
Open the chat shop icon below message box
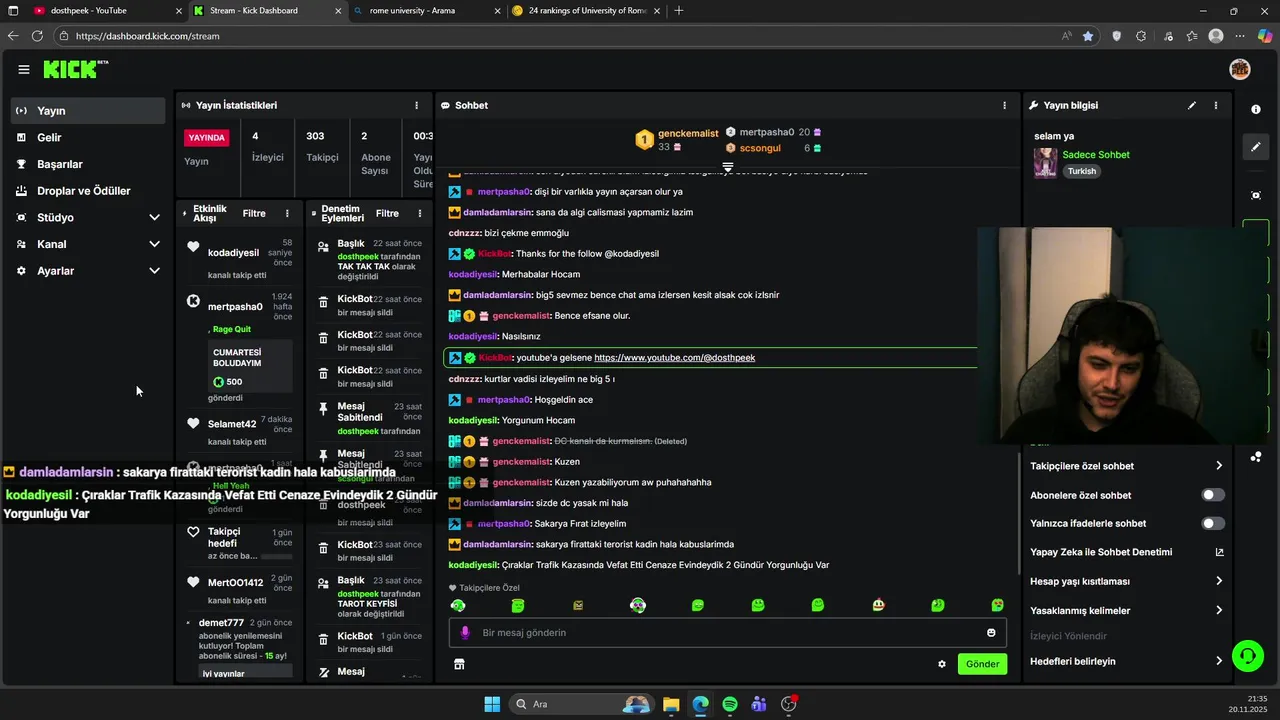pos(459,664)
